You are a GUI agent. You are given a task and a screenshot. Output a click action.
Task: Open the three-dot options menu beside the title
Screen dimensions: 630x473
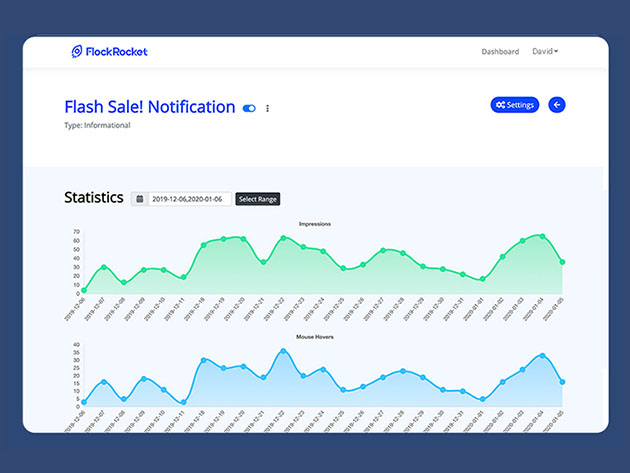267,108
